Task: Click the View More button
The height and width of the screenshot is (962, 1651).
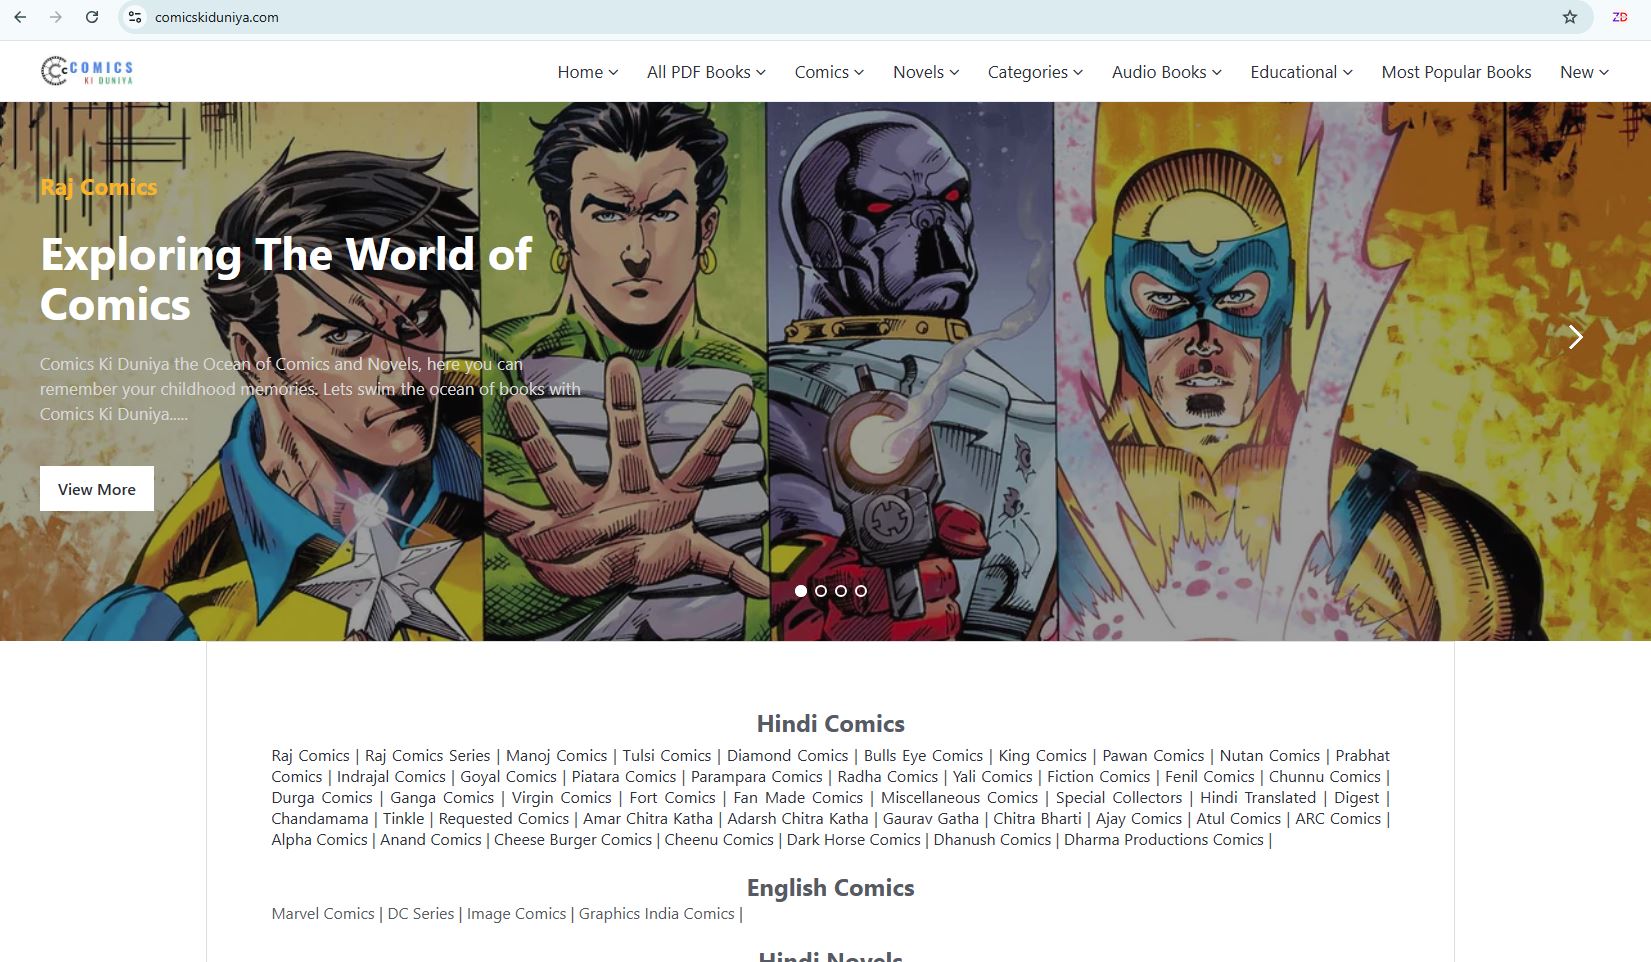Action: click(96, 489)
